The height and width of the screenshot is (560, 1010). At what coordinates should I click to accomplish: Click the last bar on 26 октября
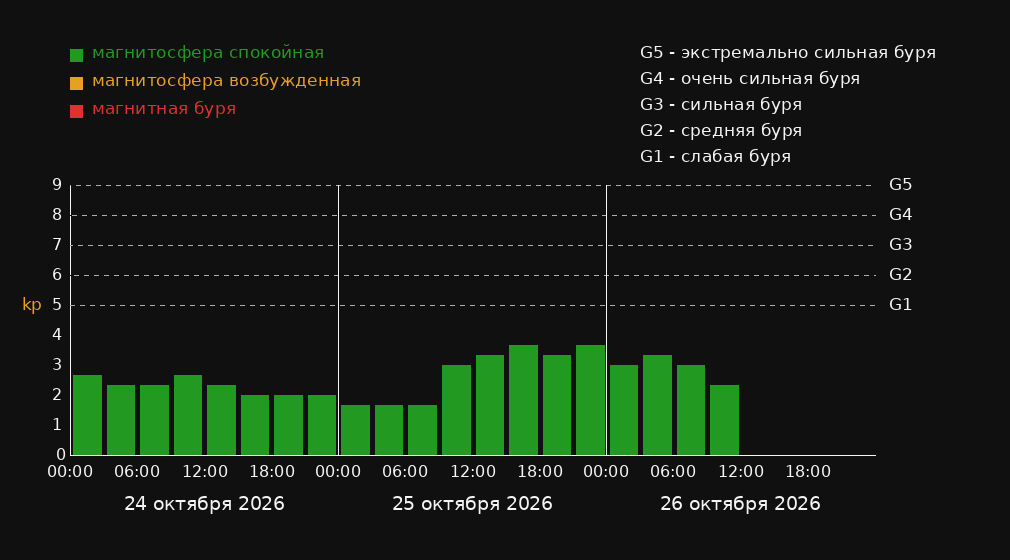[x=724, y=420]
